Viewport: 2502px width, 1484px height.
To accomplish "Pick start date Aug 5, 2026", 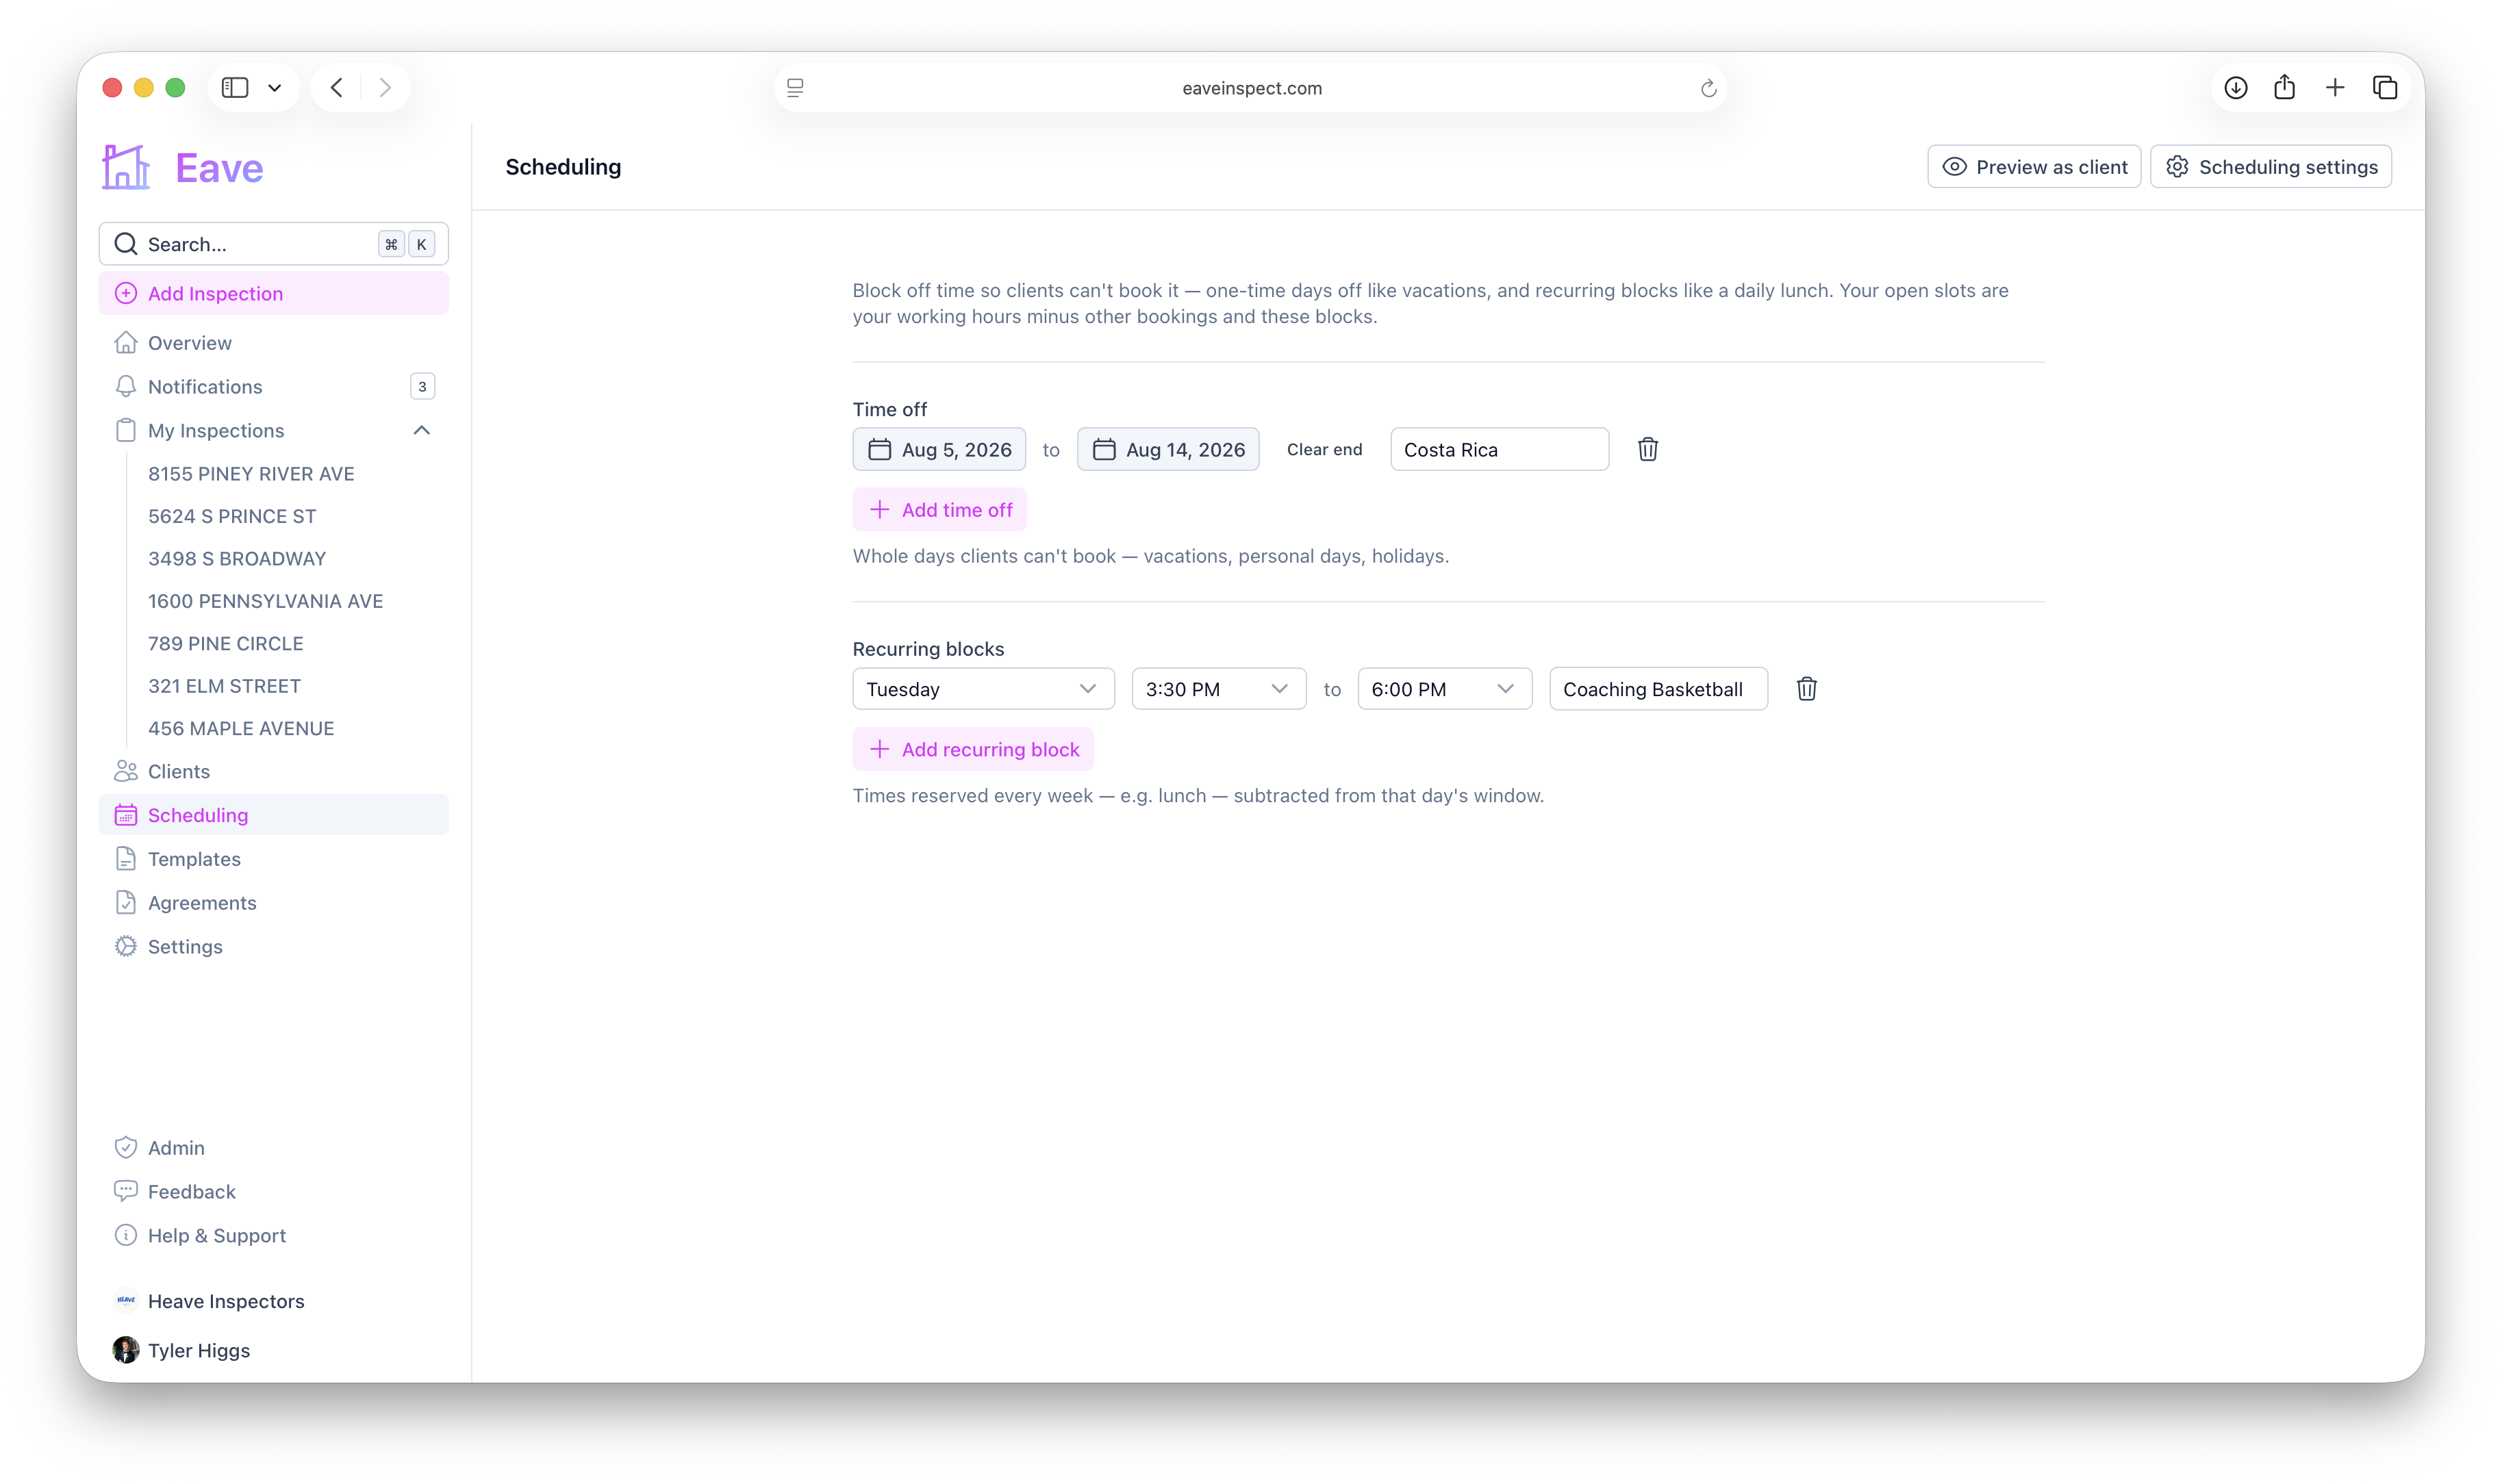I will [939, 450].
